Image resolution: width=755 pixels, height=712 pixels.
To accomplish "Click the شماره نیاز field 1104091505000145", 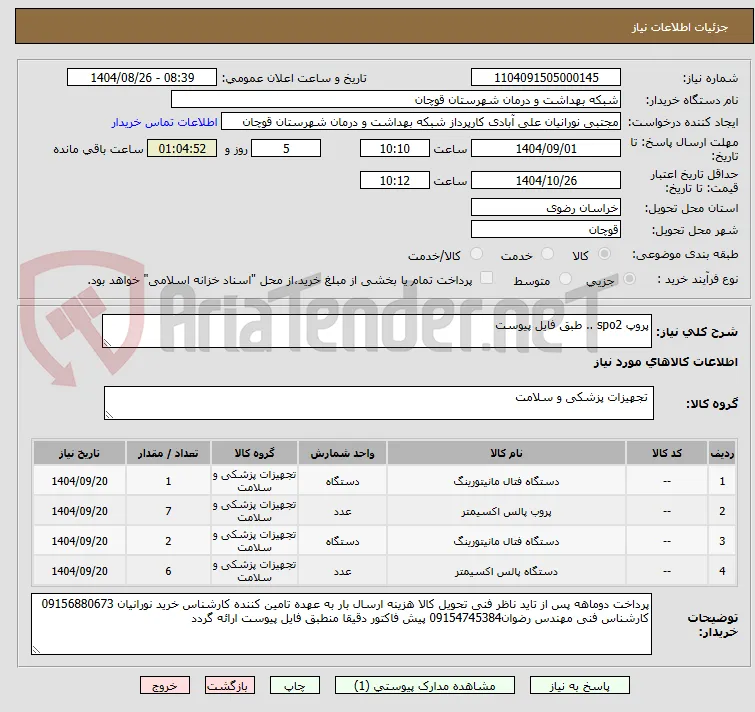I will click(x=546, y=78).
